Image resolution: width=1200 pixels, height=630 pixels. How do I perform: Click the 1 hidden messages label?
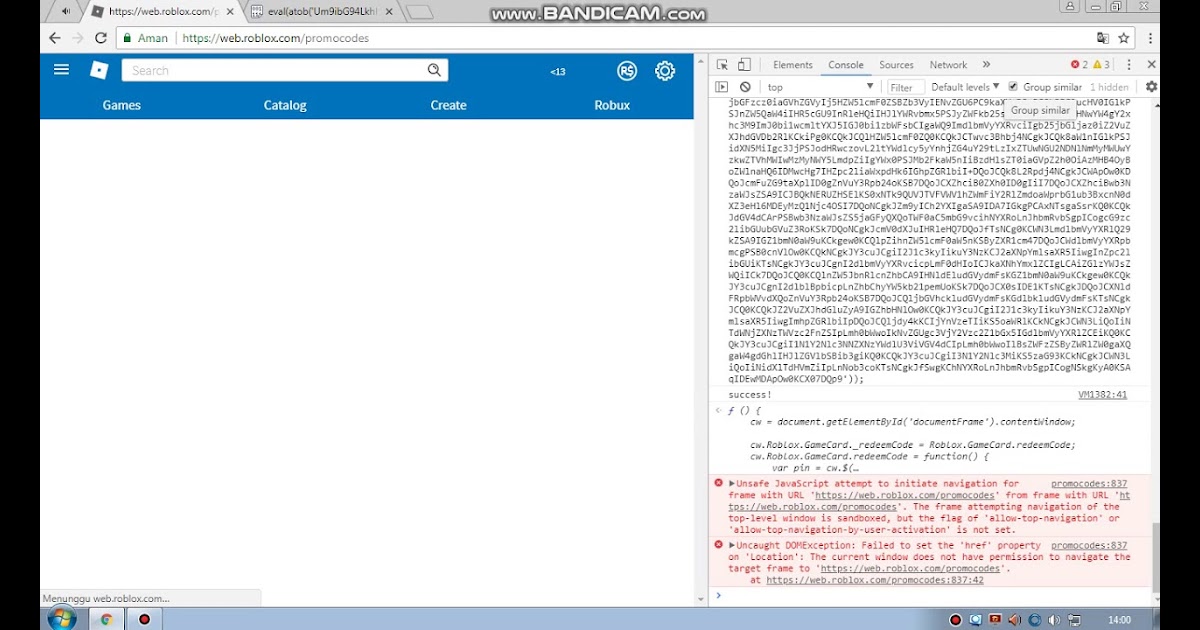(x=1108, y=87)
